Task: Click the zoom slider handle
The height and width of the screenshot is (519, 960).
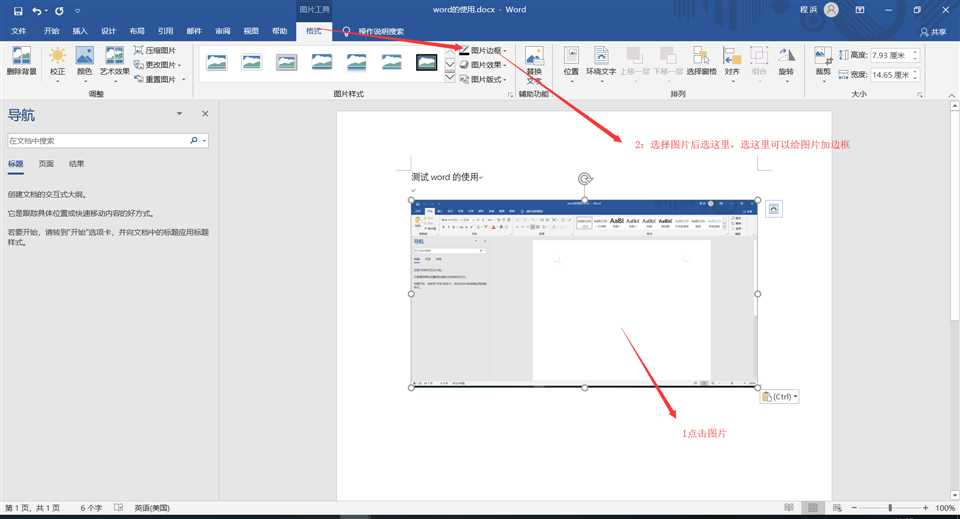Action: click(x=890, y=508)
